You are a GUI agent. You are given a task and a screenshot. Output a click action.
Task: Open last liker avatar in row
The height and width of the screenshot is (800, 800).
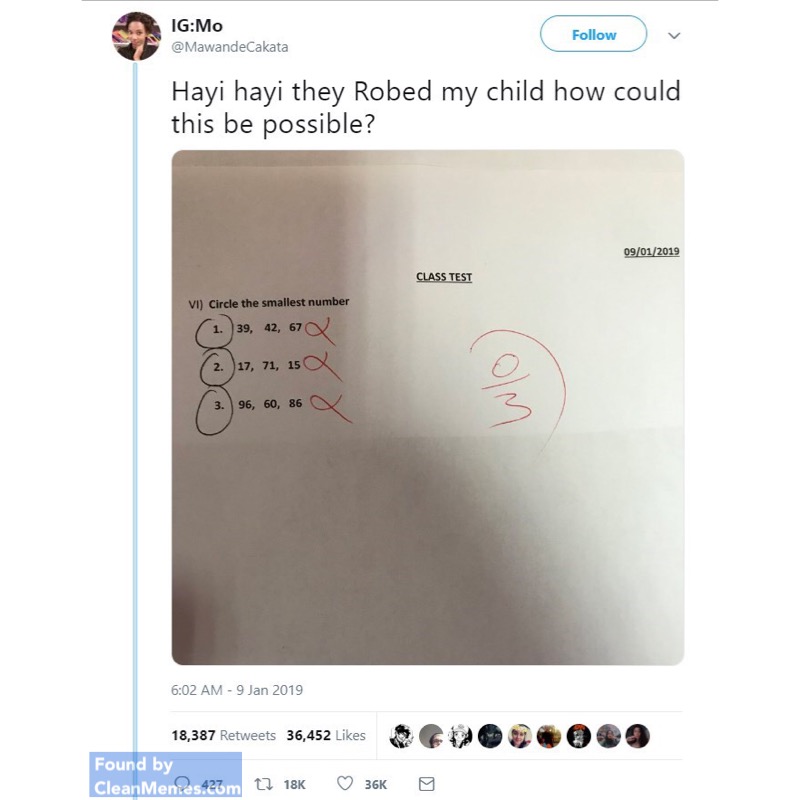[637, 736]
